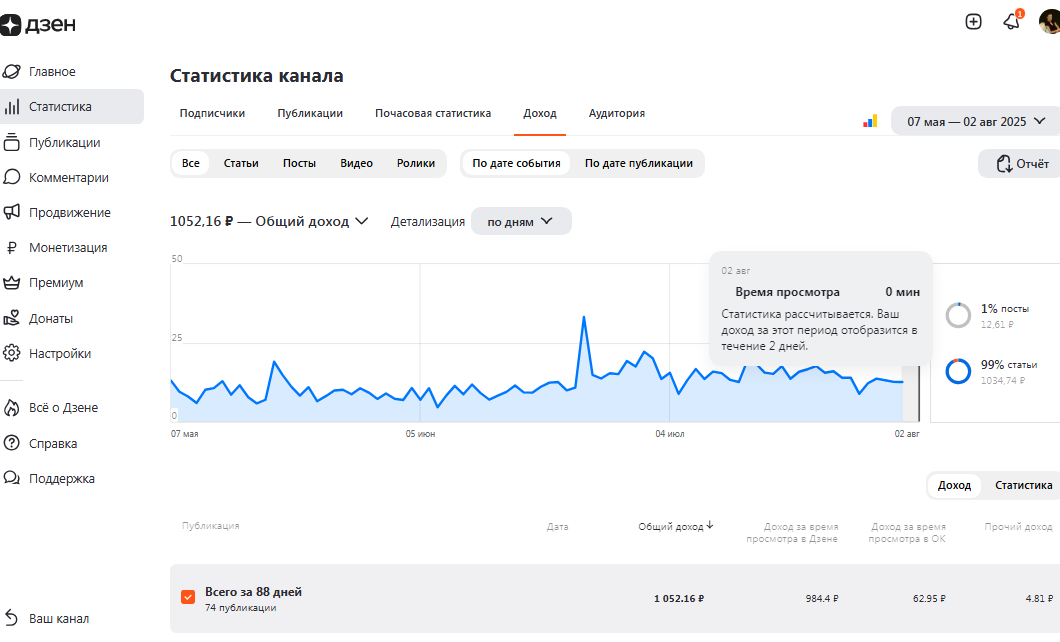Click the Ваш канал back arrow icon

click(x=11, y=618)
